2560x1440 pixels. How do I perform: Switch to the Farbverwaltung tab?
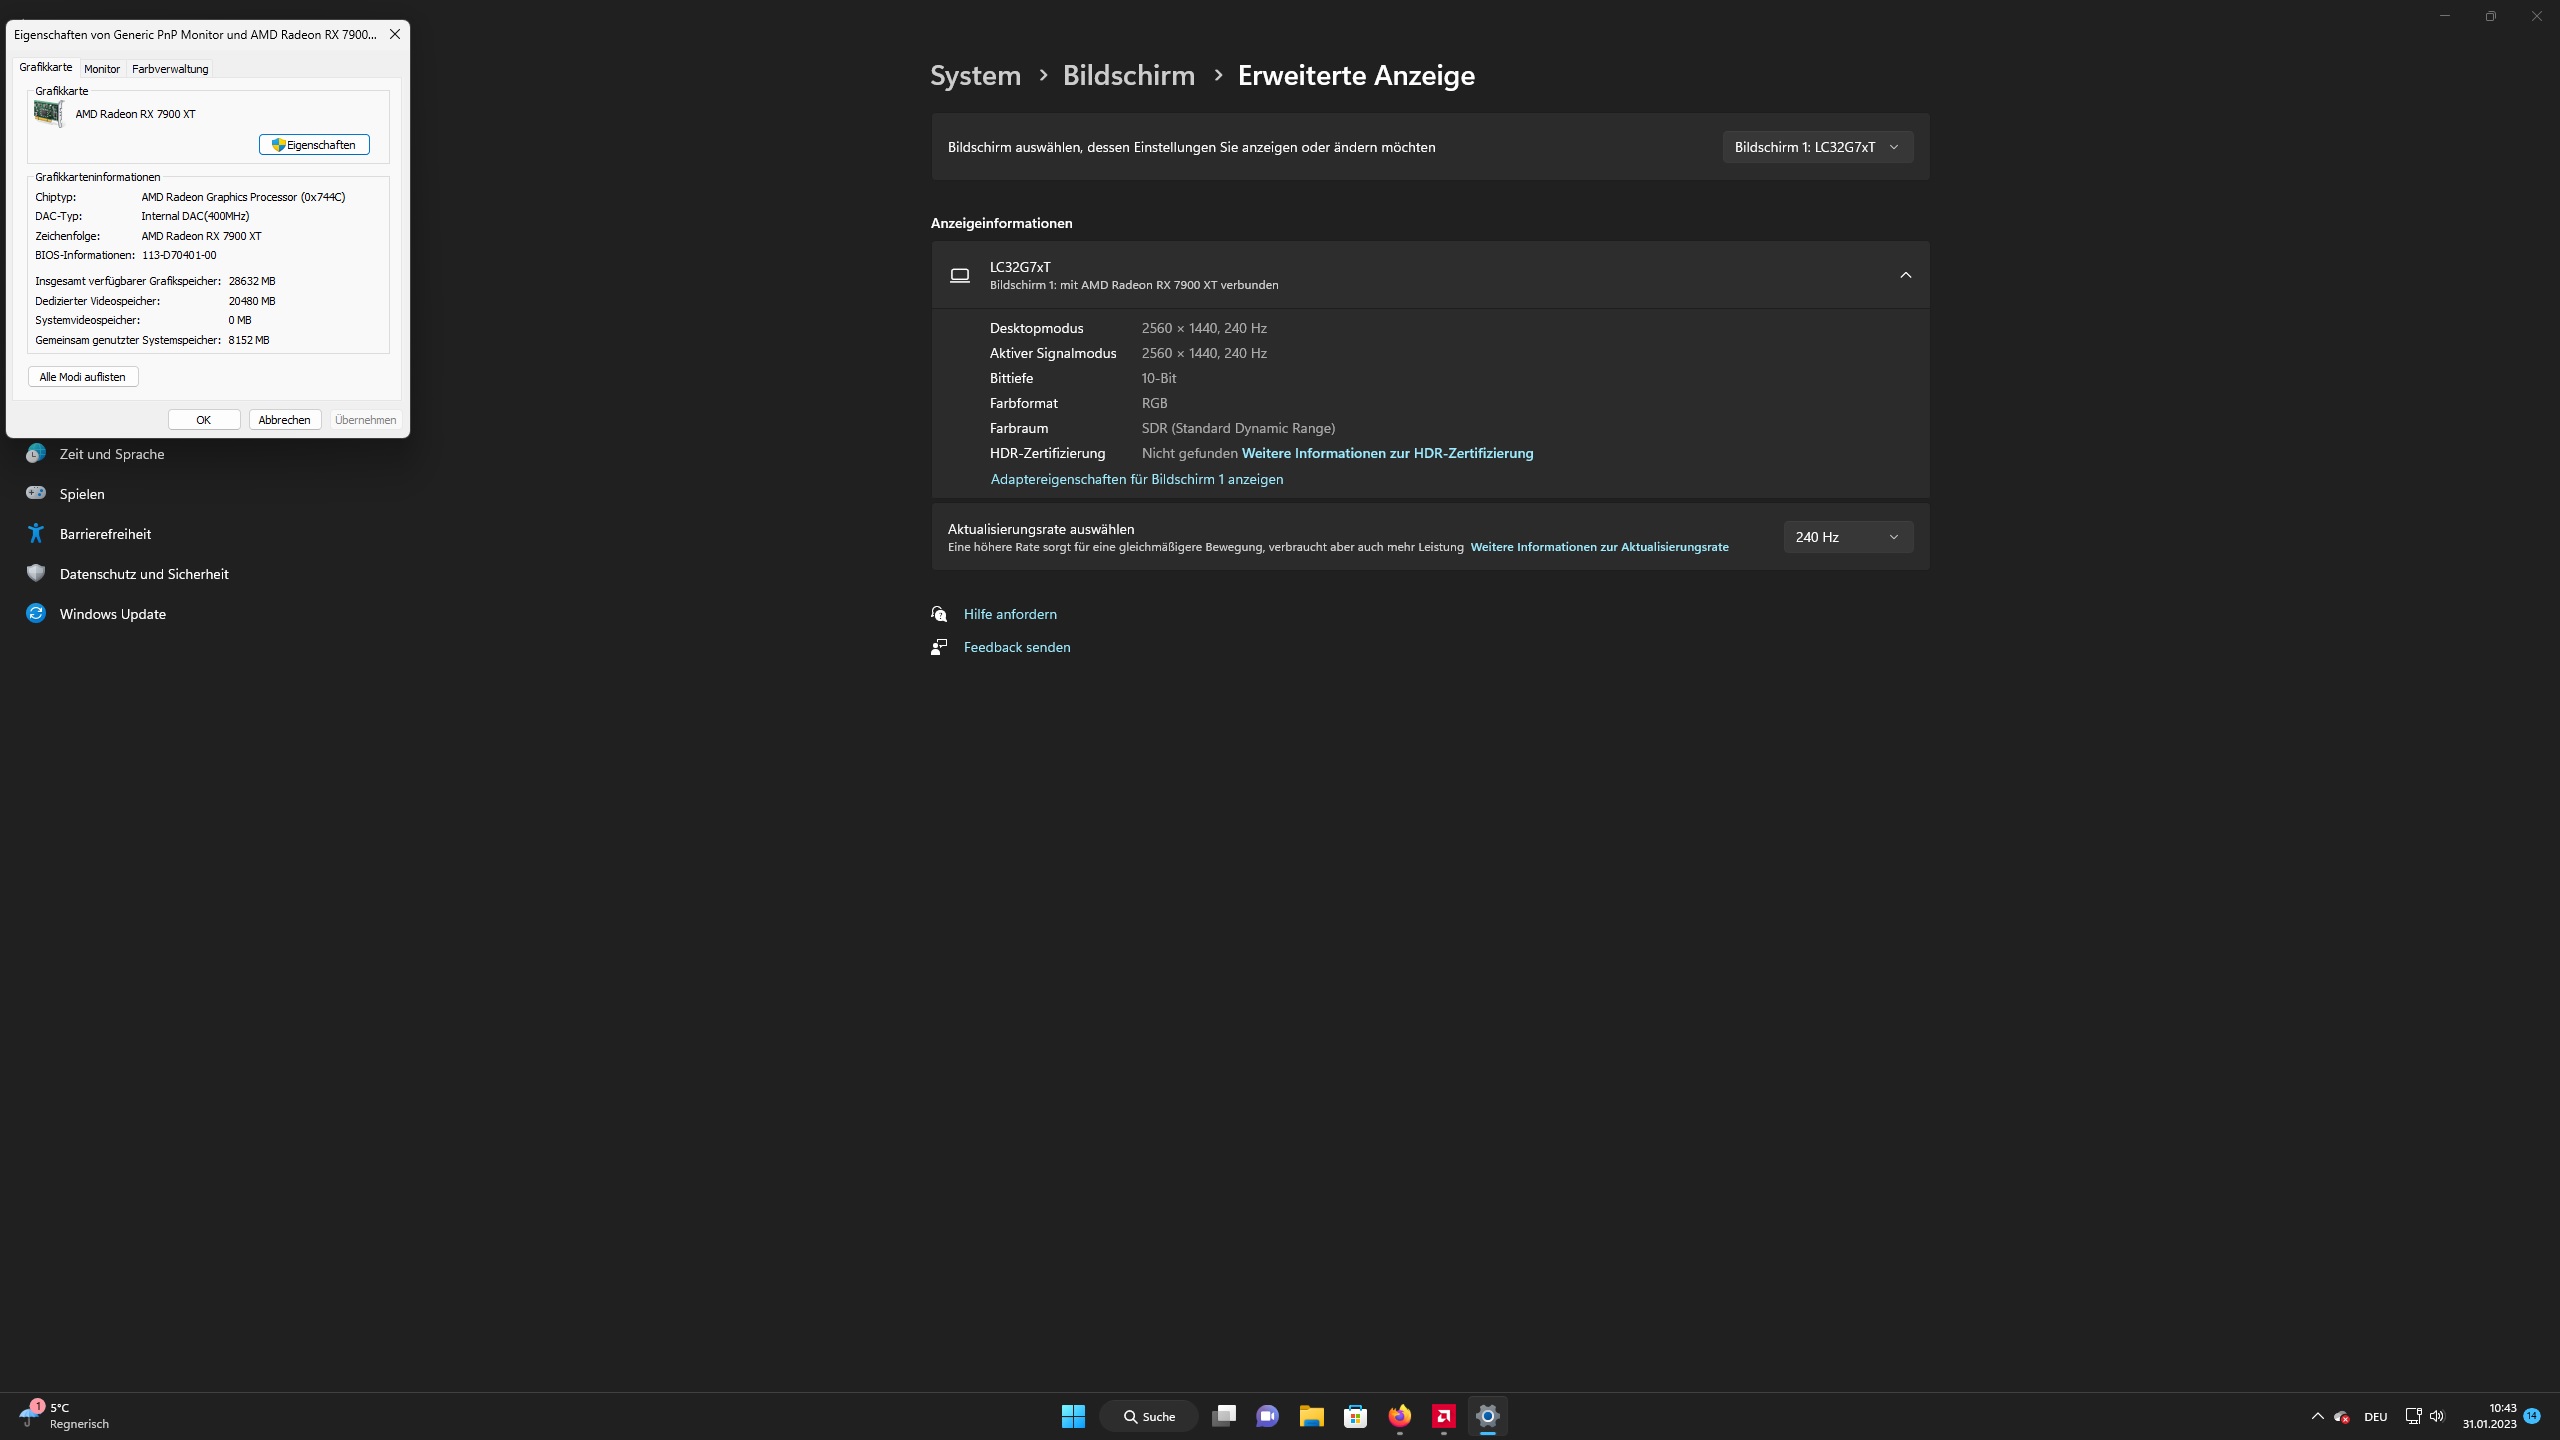point(170,69)
